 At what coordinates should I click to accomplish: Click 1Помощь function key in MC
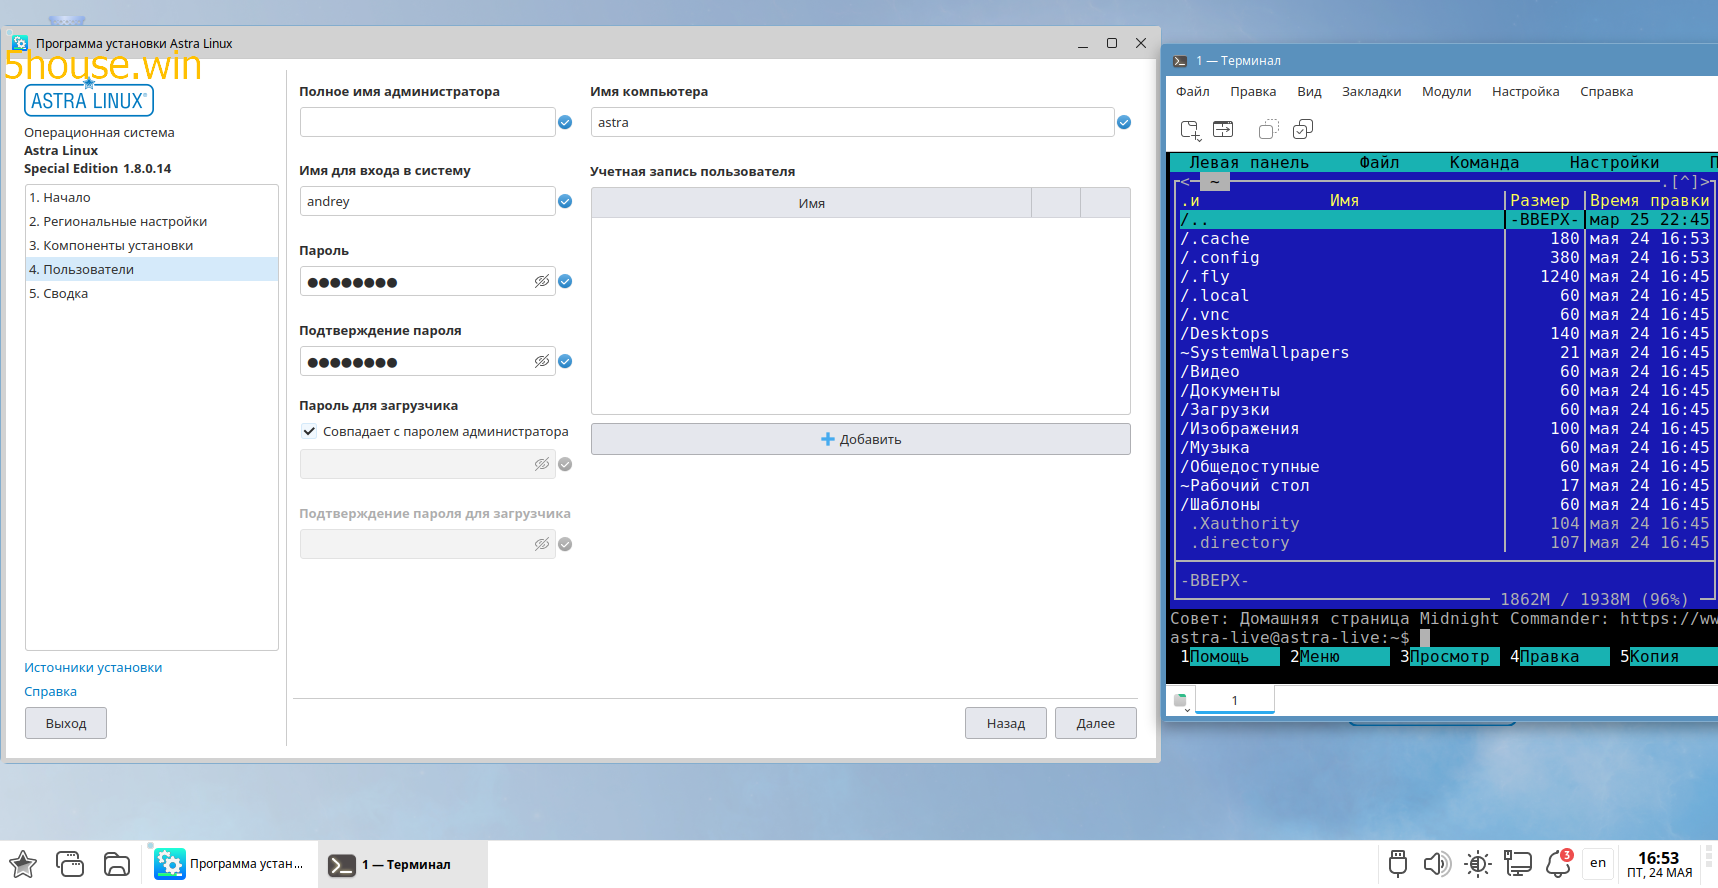[1229, 656]
